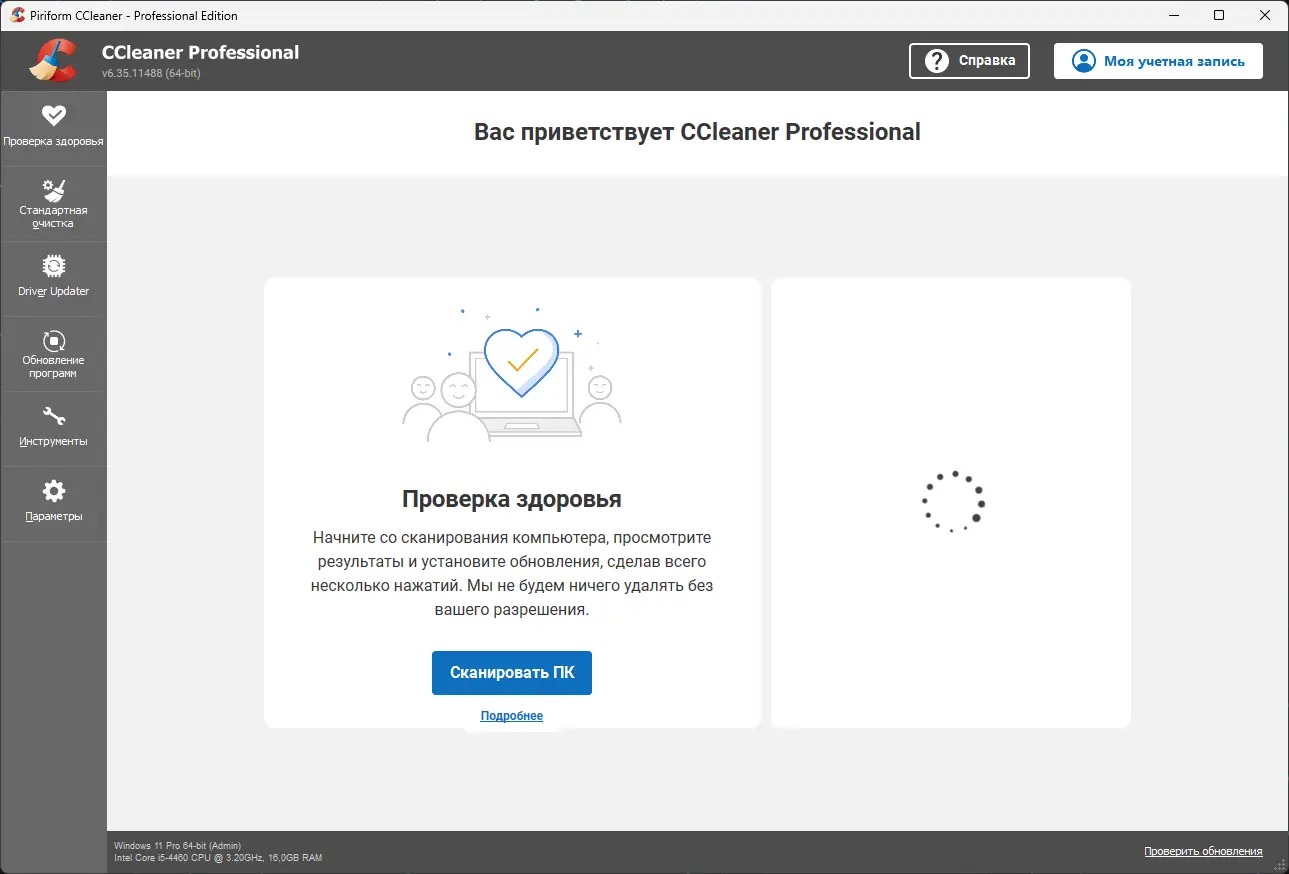This screenshot has width=1289, height=874.
Task: Click the question mark icon beside Справка
Action: point(937,61)
